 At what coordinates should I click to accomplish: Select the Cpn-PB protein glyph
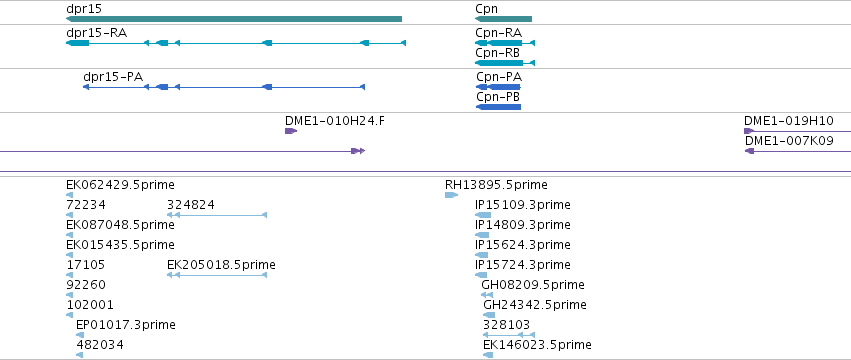(x=498, y=107)
